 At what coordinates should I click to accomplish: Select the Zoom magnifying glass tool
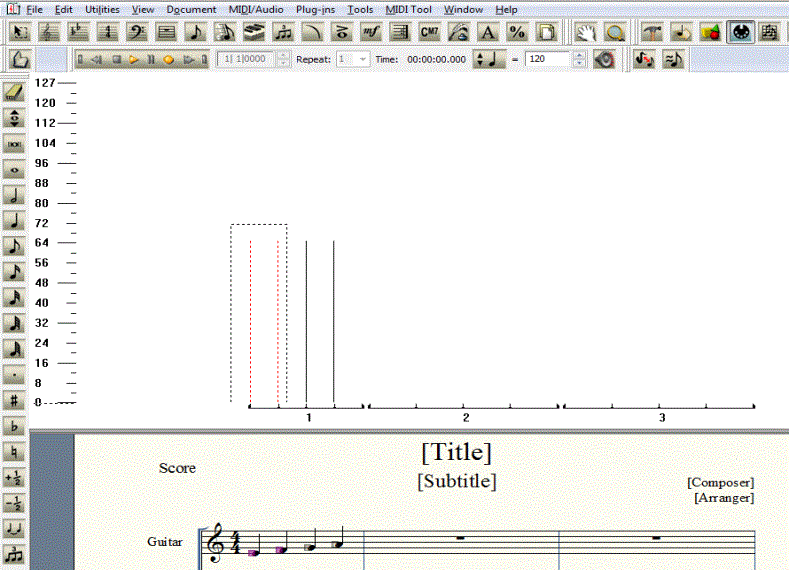(x=615, y=32)
